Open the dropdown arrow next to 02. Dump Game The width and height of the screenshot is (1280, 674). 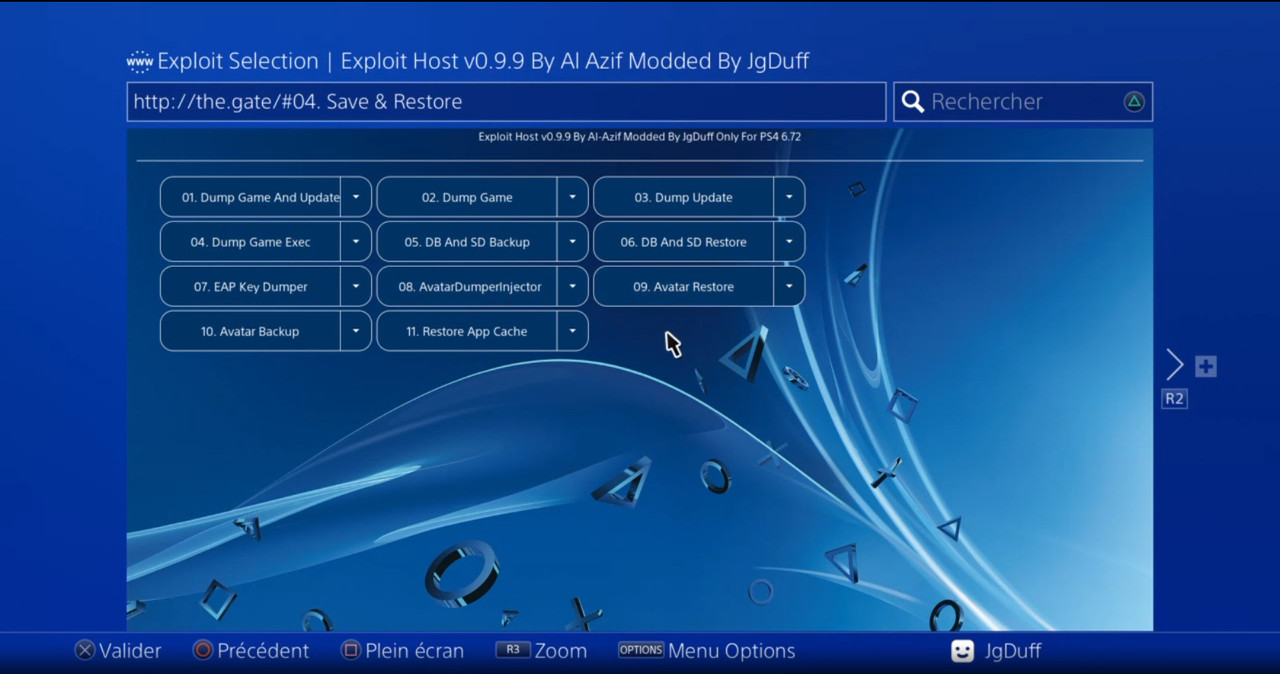pos(572,197)
